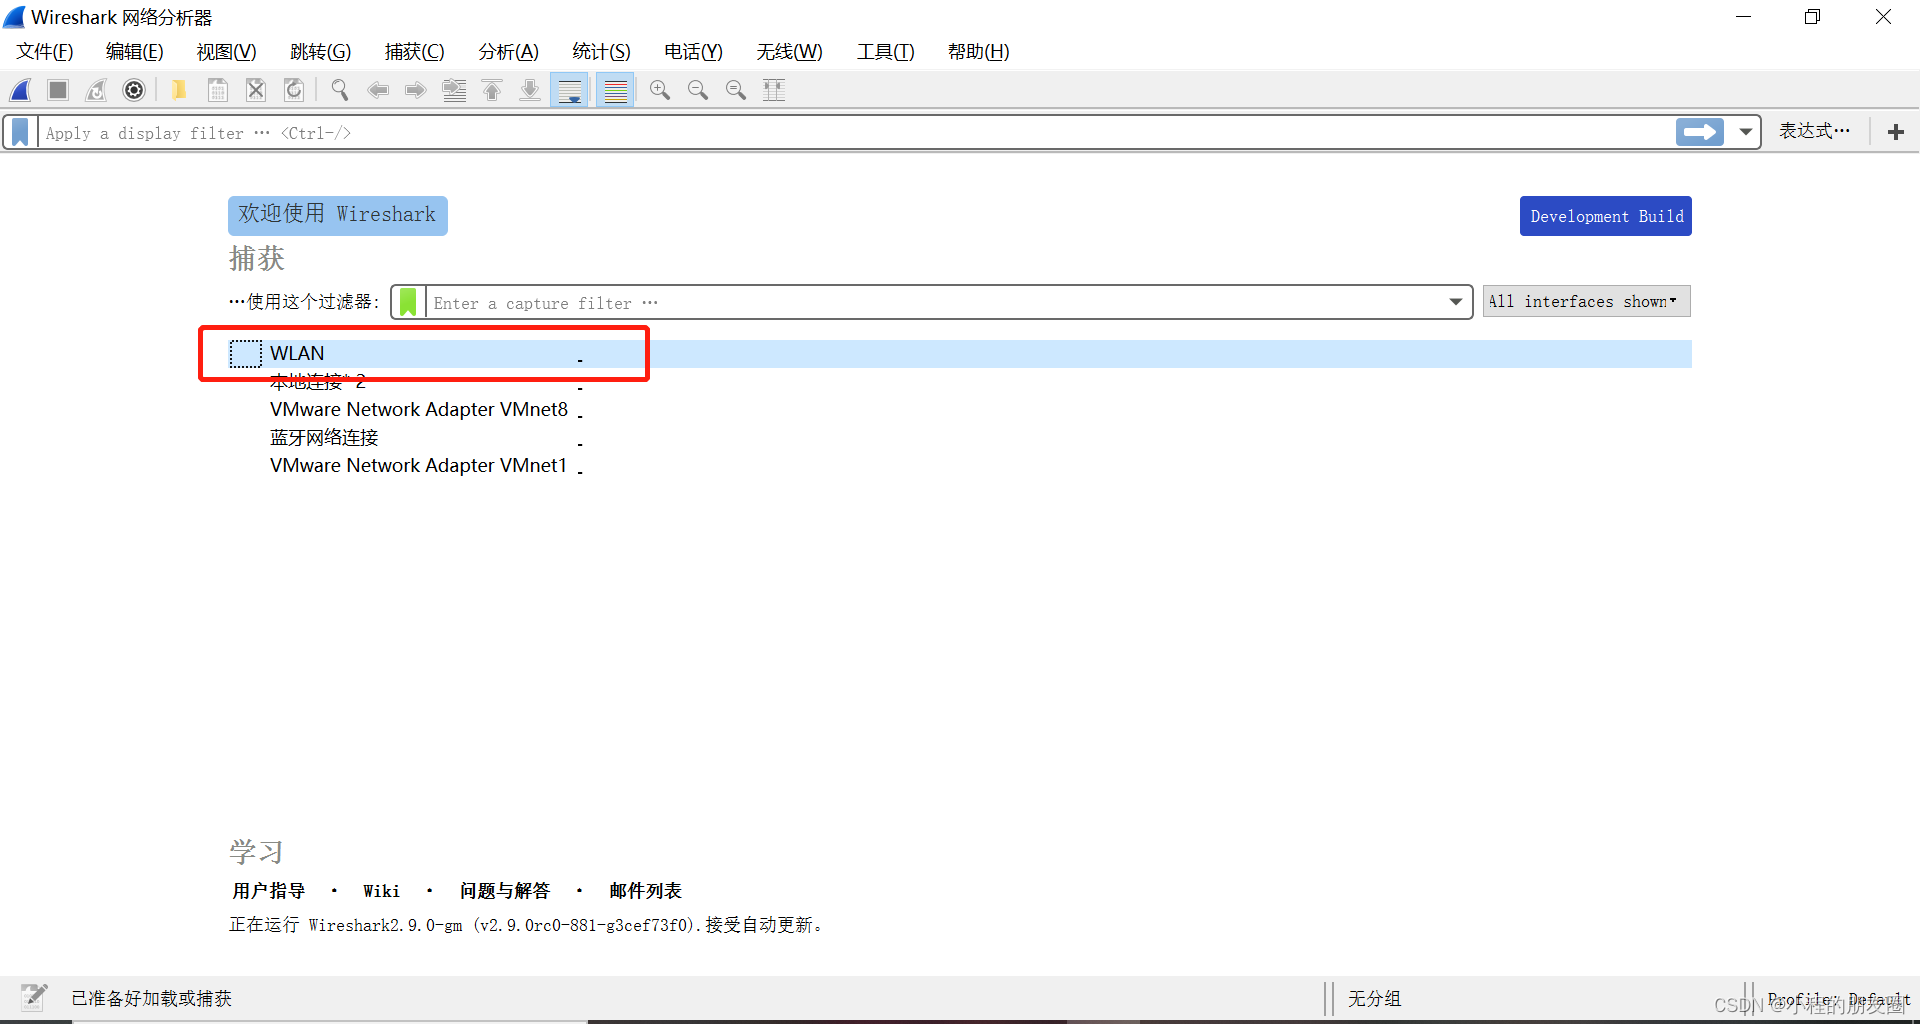The width and height of the screenshot is (1920, 1024).
Task: Click the Development Build banner
Action: point(1606,216)
